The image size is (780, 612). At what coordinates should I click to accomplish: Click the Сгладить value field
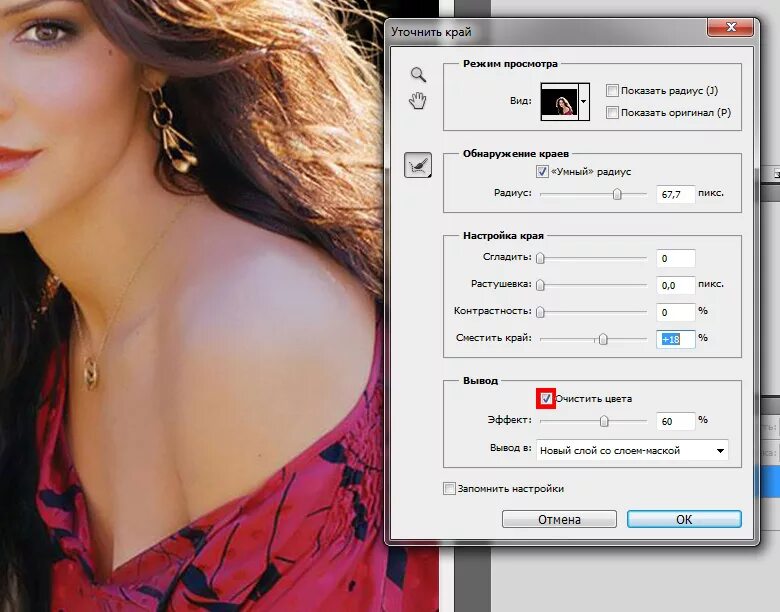tap(676, 258)
